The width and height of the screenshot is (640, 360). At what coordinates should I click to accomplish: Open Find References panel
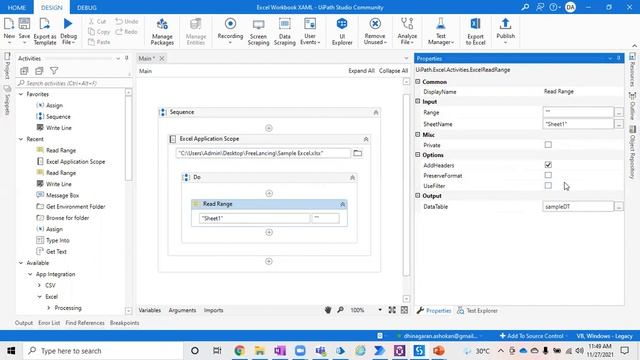(x=85, y=323)
